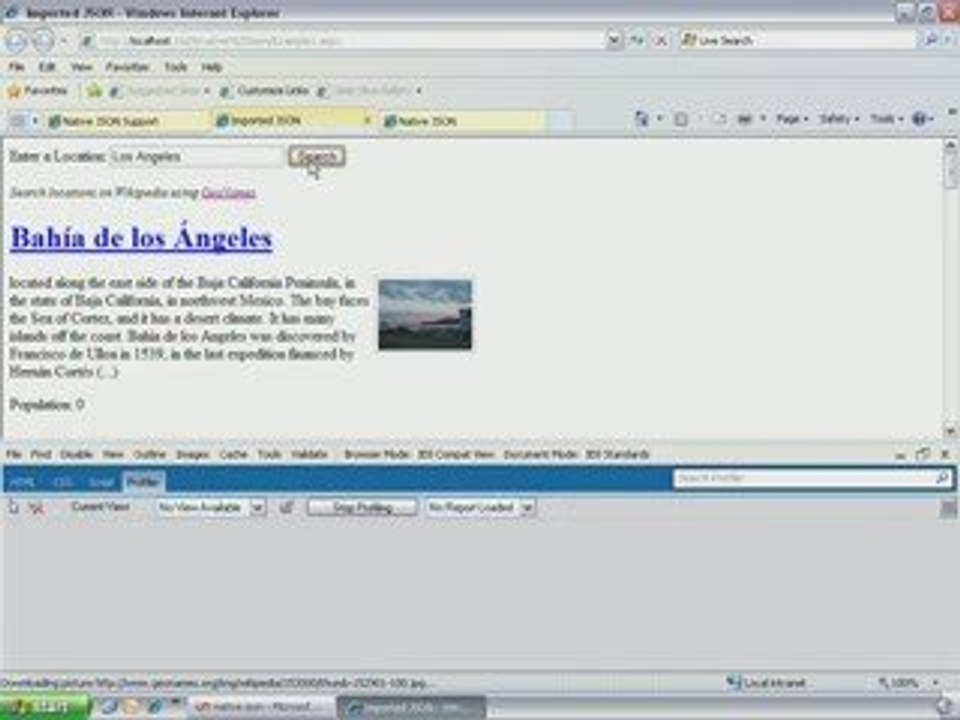The image size is (960, 720).
Task: Click the Search Profiler input box
Action: click(804, 478)
